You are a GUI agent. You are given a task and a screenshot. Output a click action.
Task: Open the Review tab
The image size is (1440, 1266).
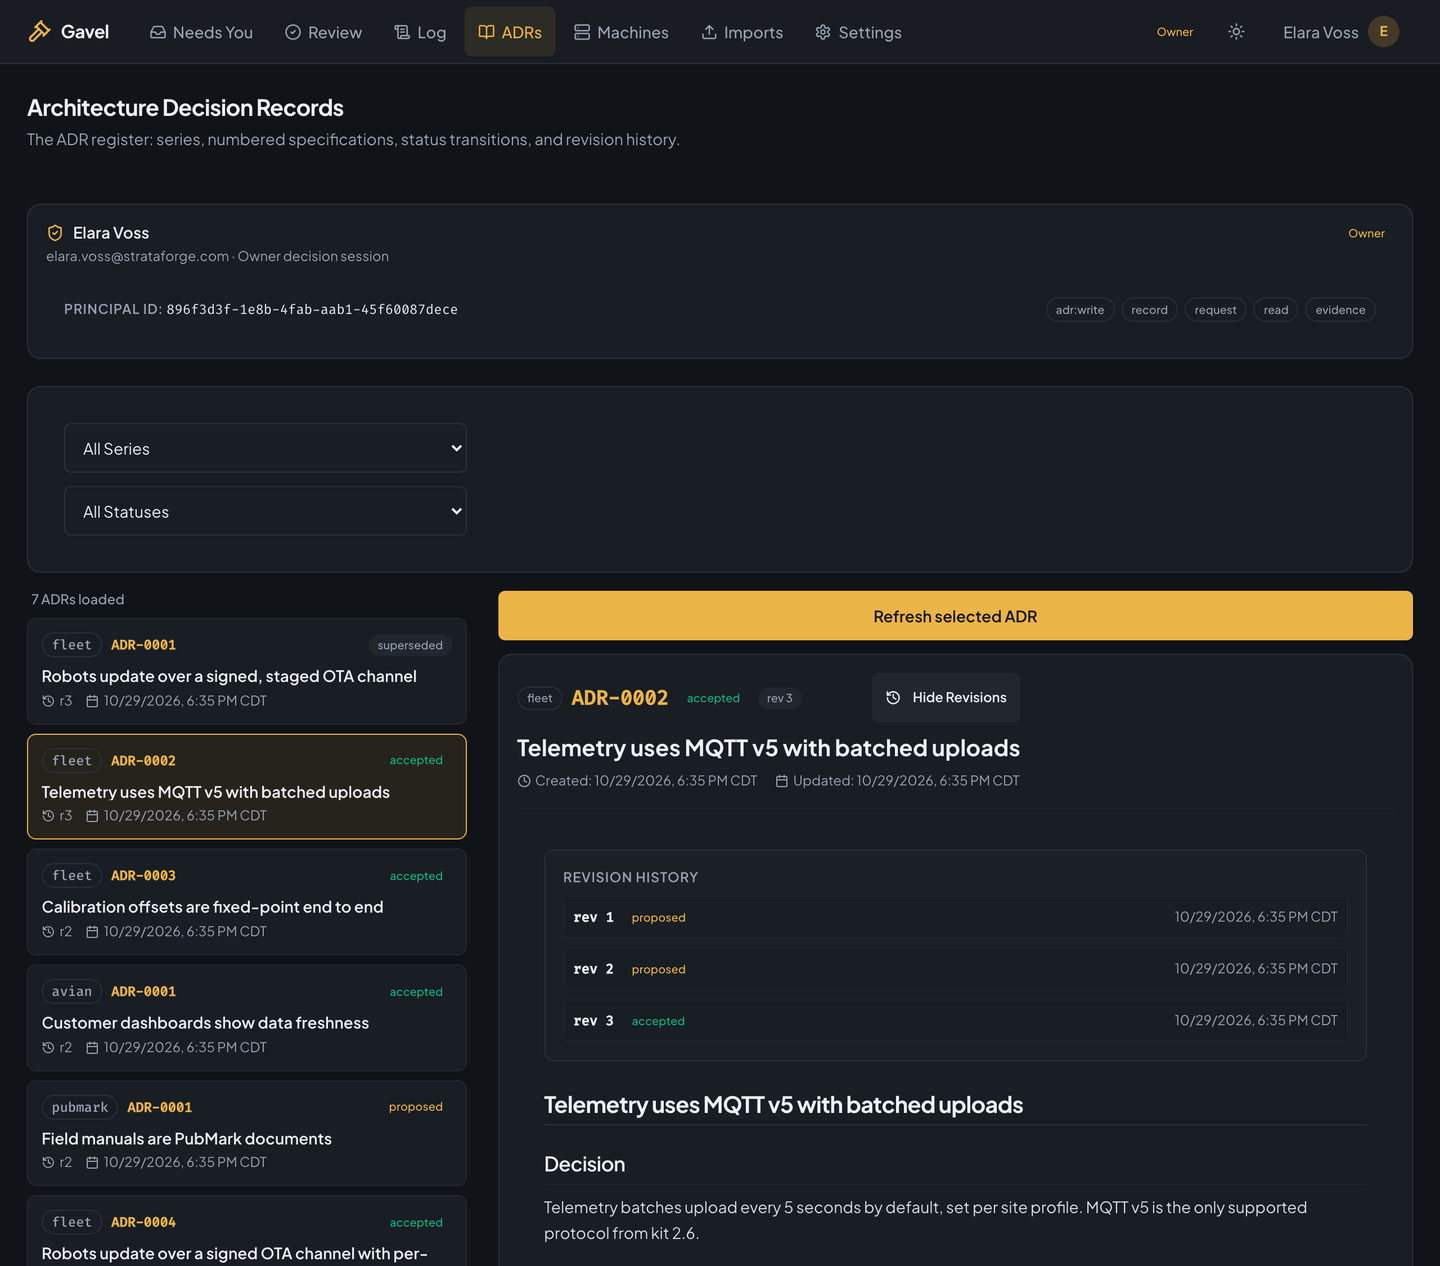tap(323, 32)
